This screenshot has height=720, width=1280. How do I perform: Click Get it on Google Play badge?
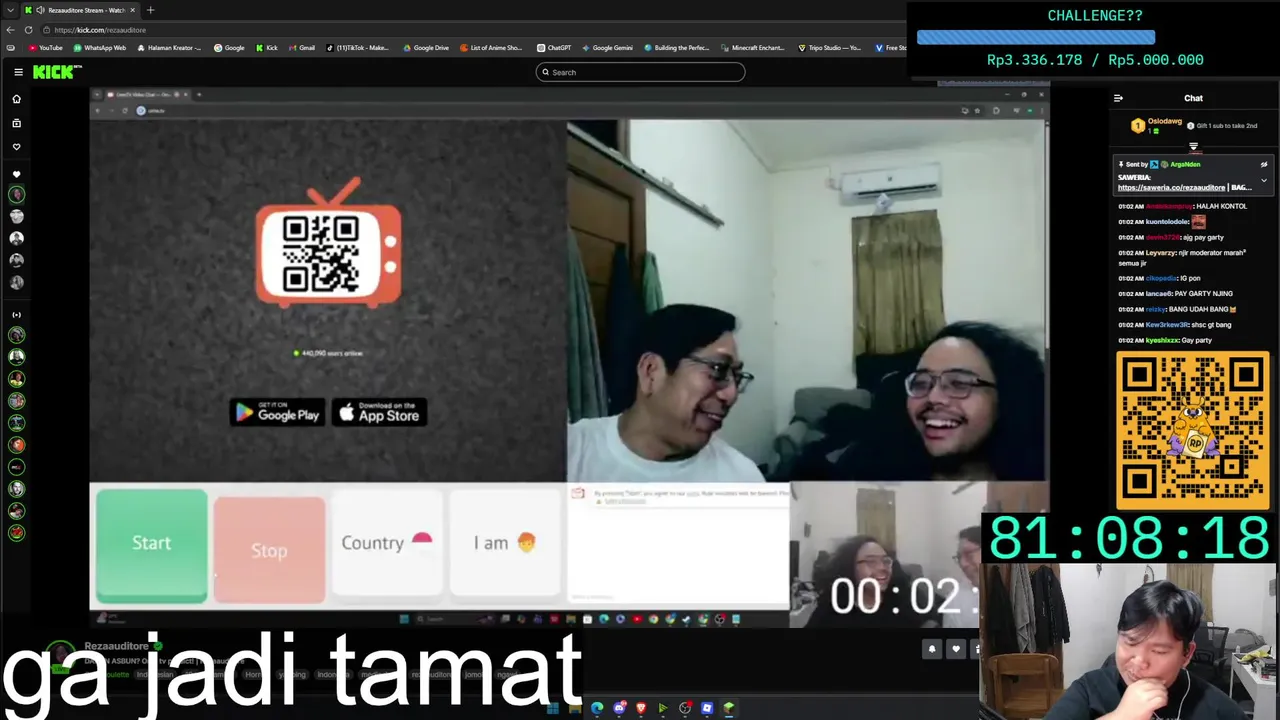[277, 413]
